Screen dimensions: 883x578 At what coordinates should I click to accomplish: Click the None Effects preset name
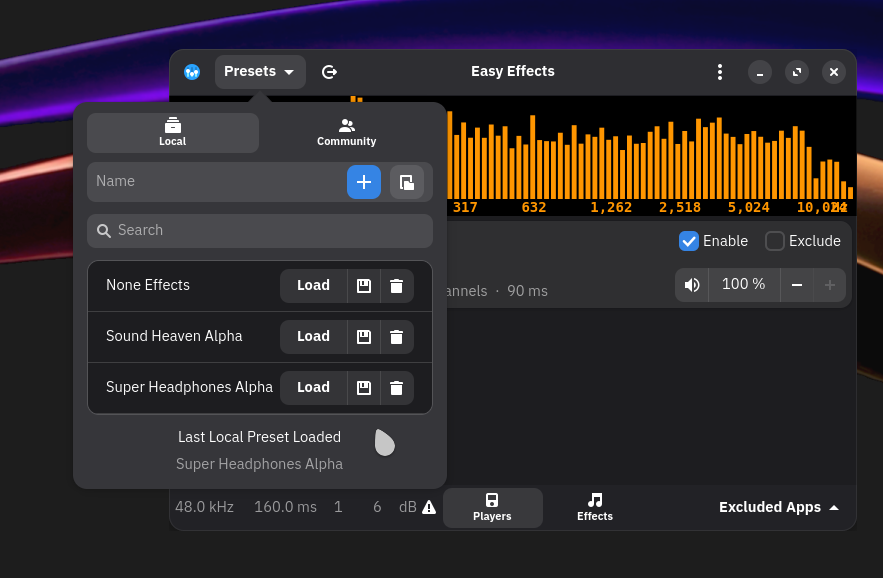[x=148, y=285]
